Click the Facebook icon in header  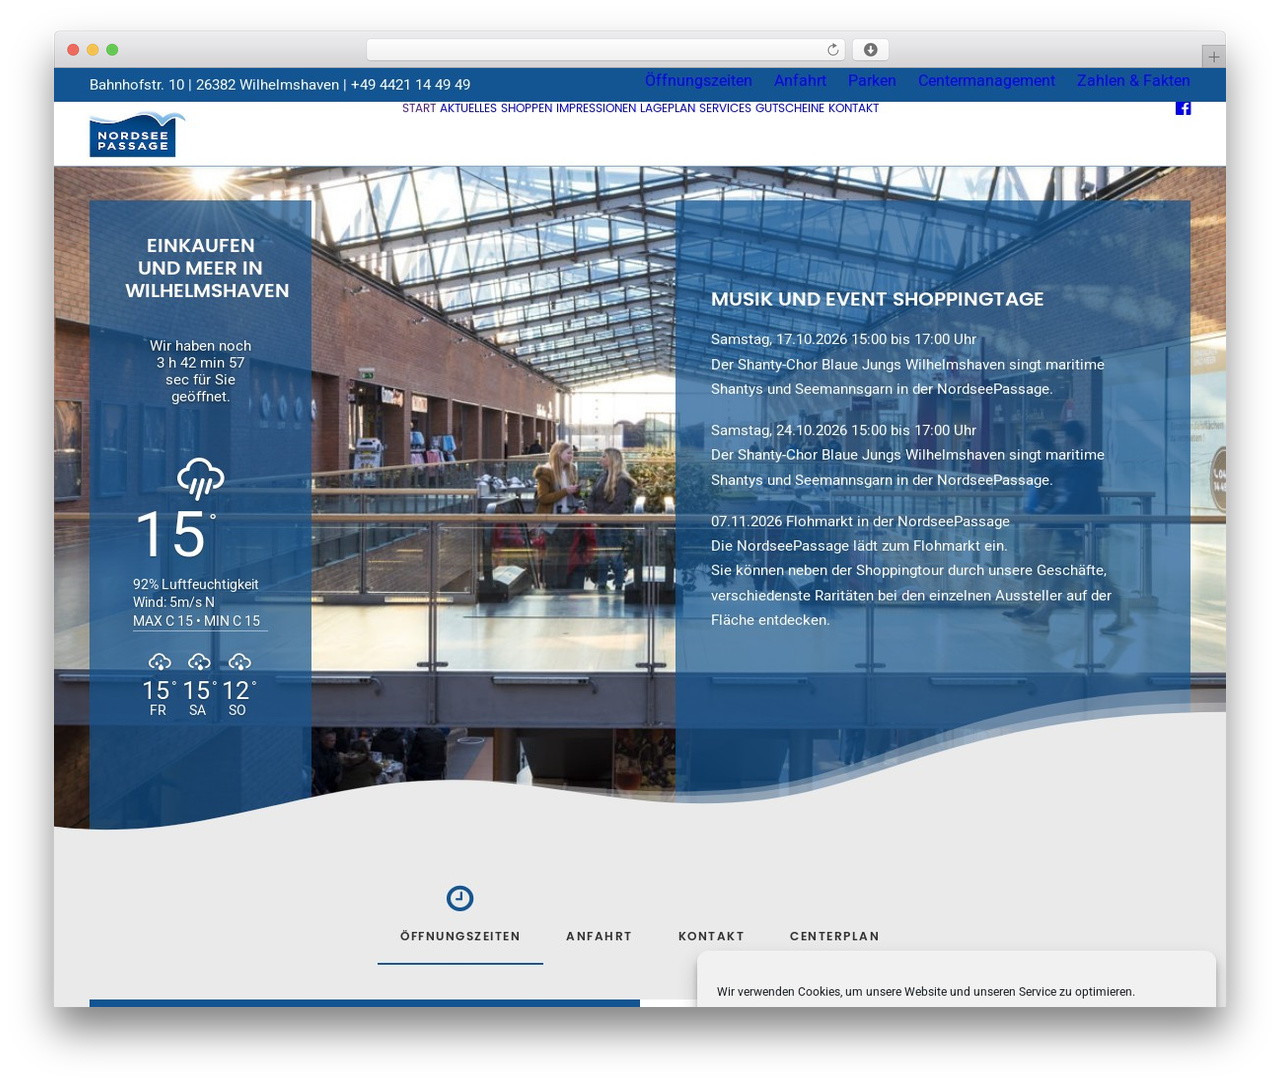[1183, 108]
